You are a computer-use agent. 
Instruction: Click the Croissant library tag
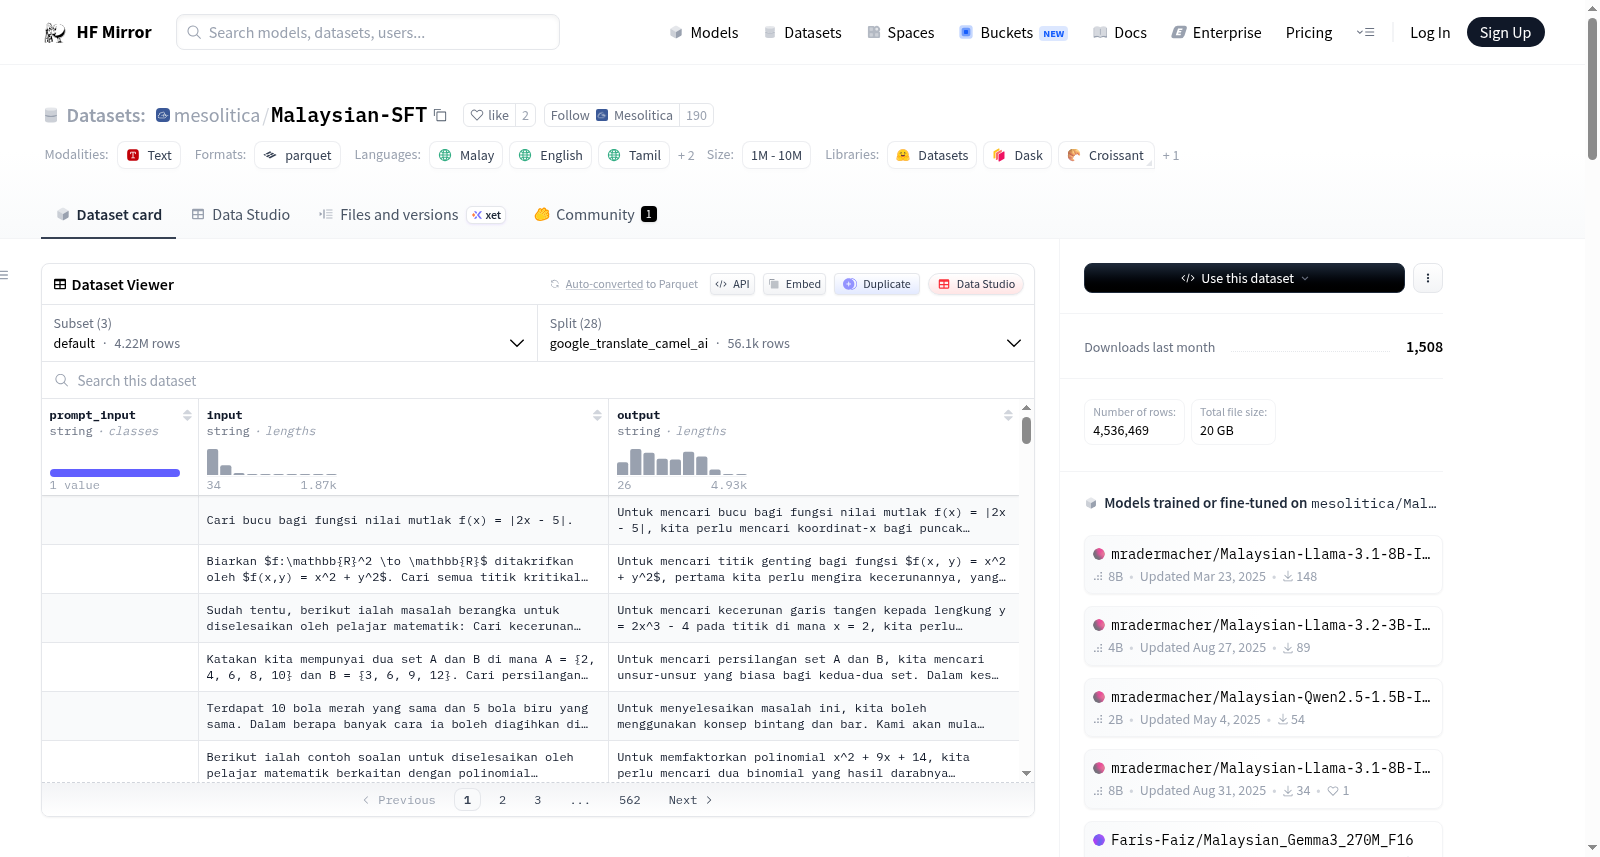(x=1106, y=155)
